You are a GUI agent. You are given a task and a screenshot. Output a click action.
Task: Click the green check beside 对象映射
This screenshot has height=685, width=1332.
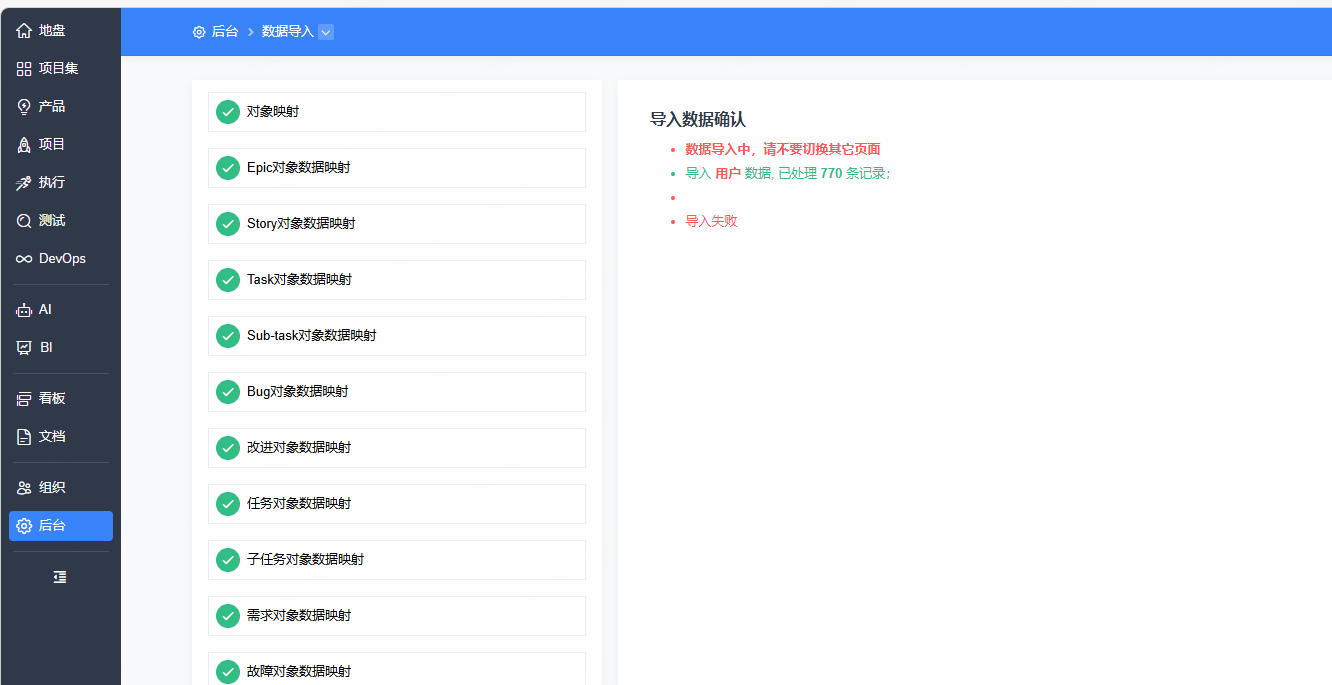pyautogui.click(x=228, y=112)
